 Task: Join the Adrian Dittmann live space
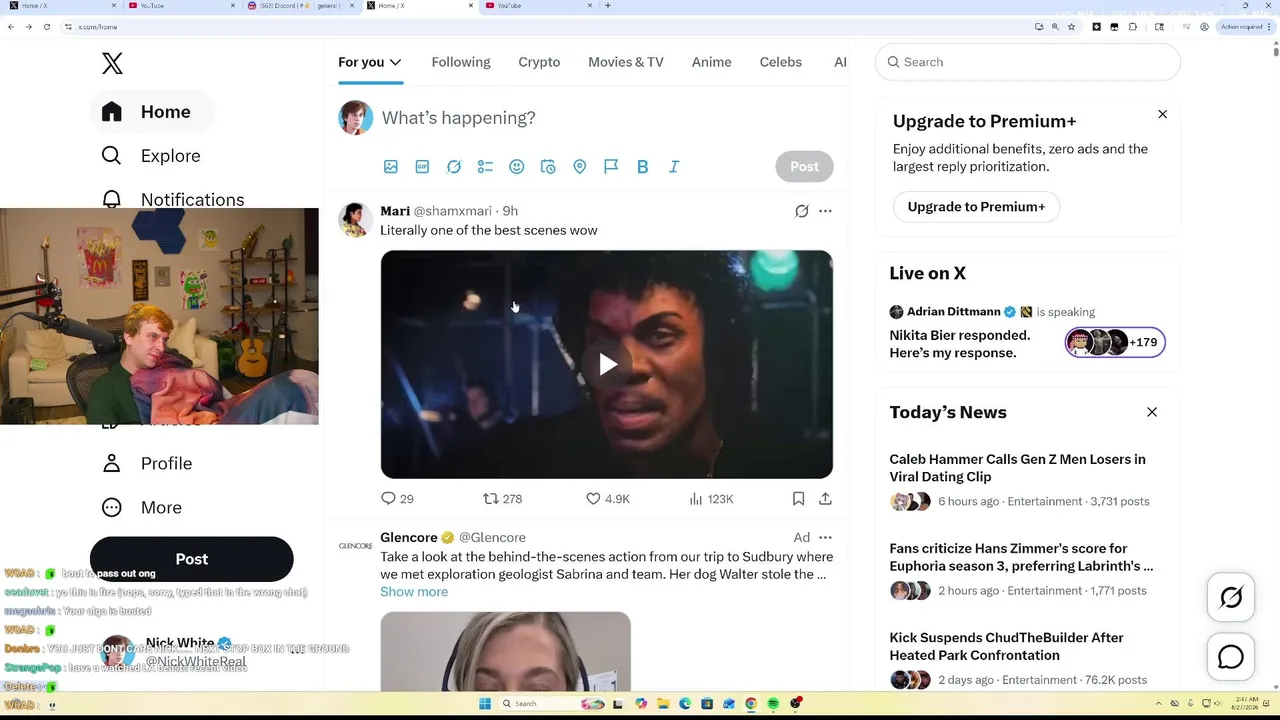1027,332
